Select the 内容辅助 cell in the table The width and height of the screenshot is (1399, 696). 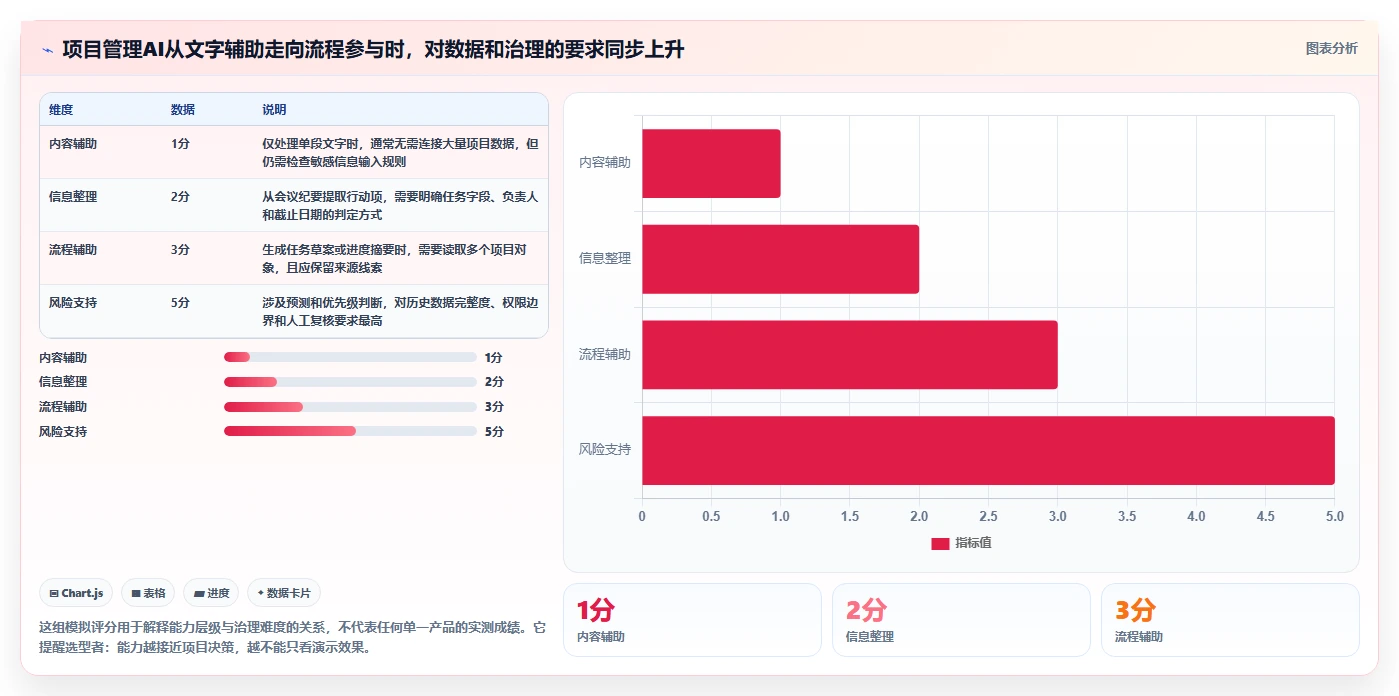pyautogui.click(x=73, y=143)
